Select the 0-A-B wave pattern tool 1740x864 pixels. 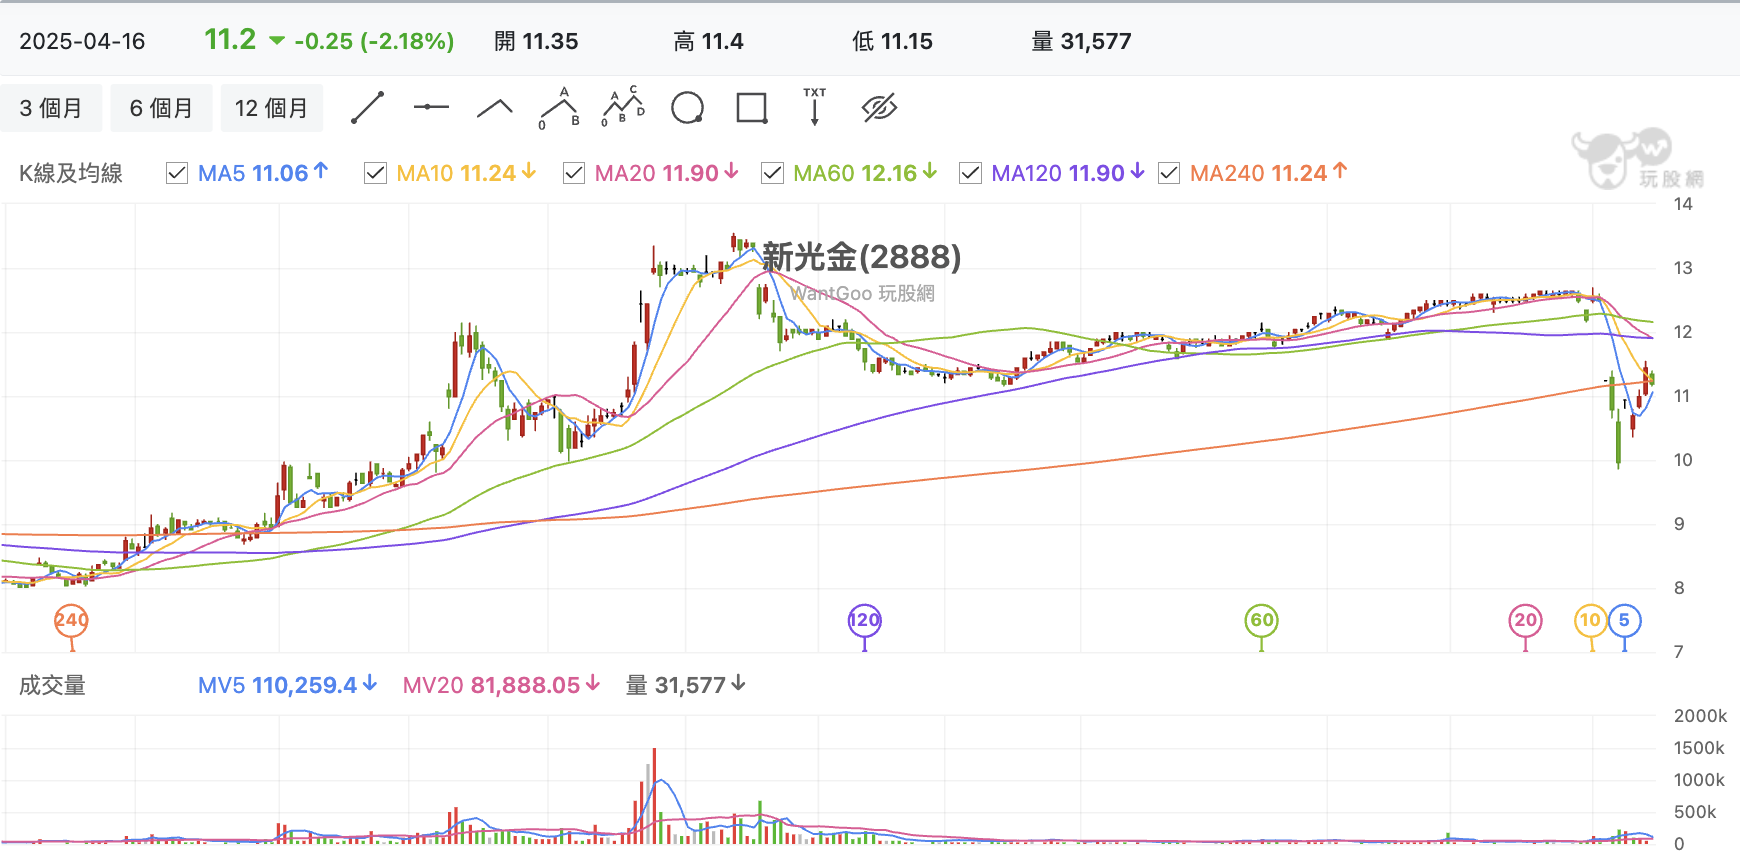click(x=560, y=108)
